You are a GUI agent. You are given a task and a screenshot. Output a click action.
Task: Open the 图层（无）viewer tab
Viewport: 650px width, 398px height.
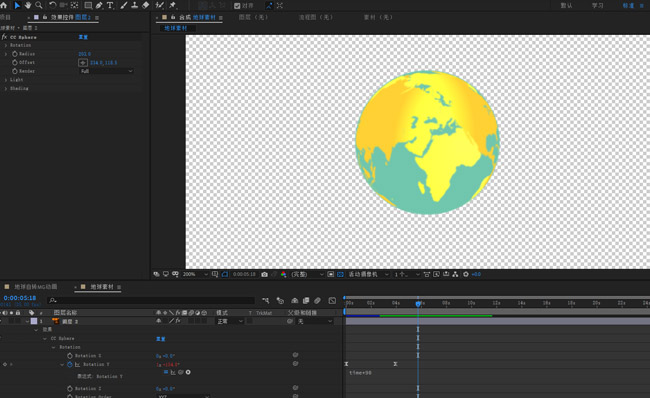click(253, 17)
